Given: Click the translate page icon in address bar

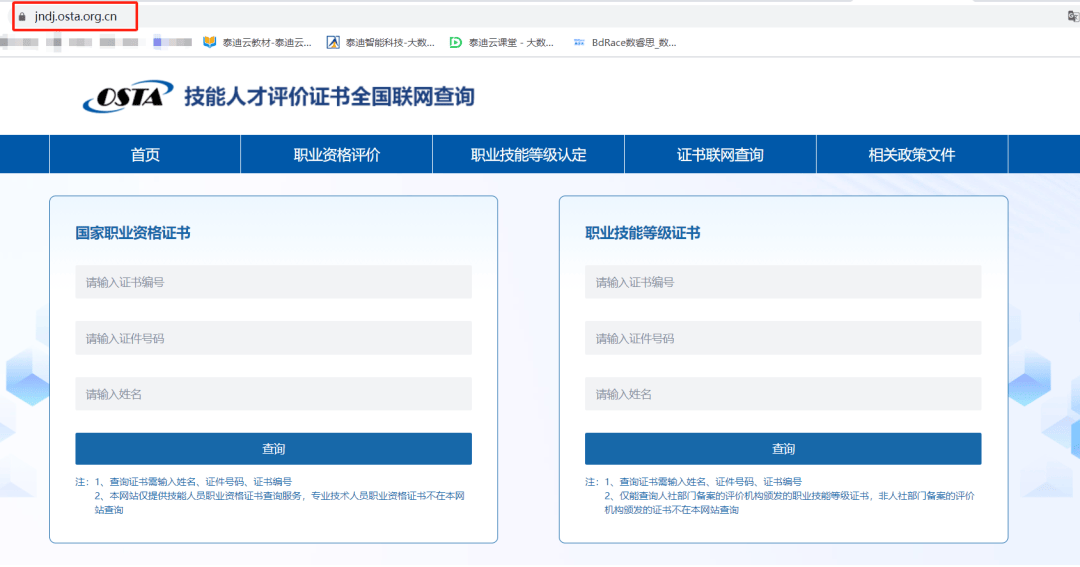Looking at the screenshot, I should click(x=1073, y=17).
